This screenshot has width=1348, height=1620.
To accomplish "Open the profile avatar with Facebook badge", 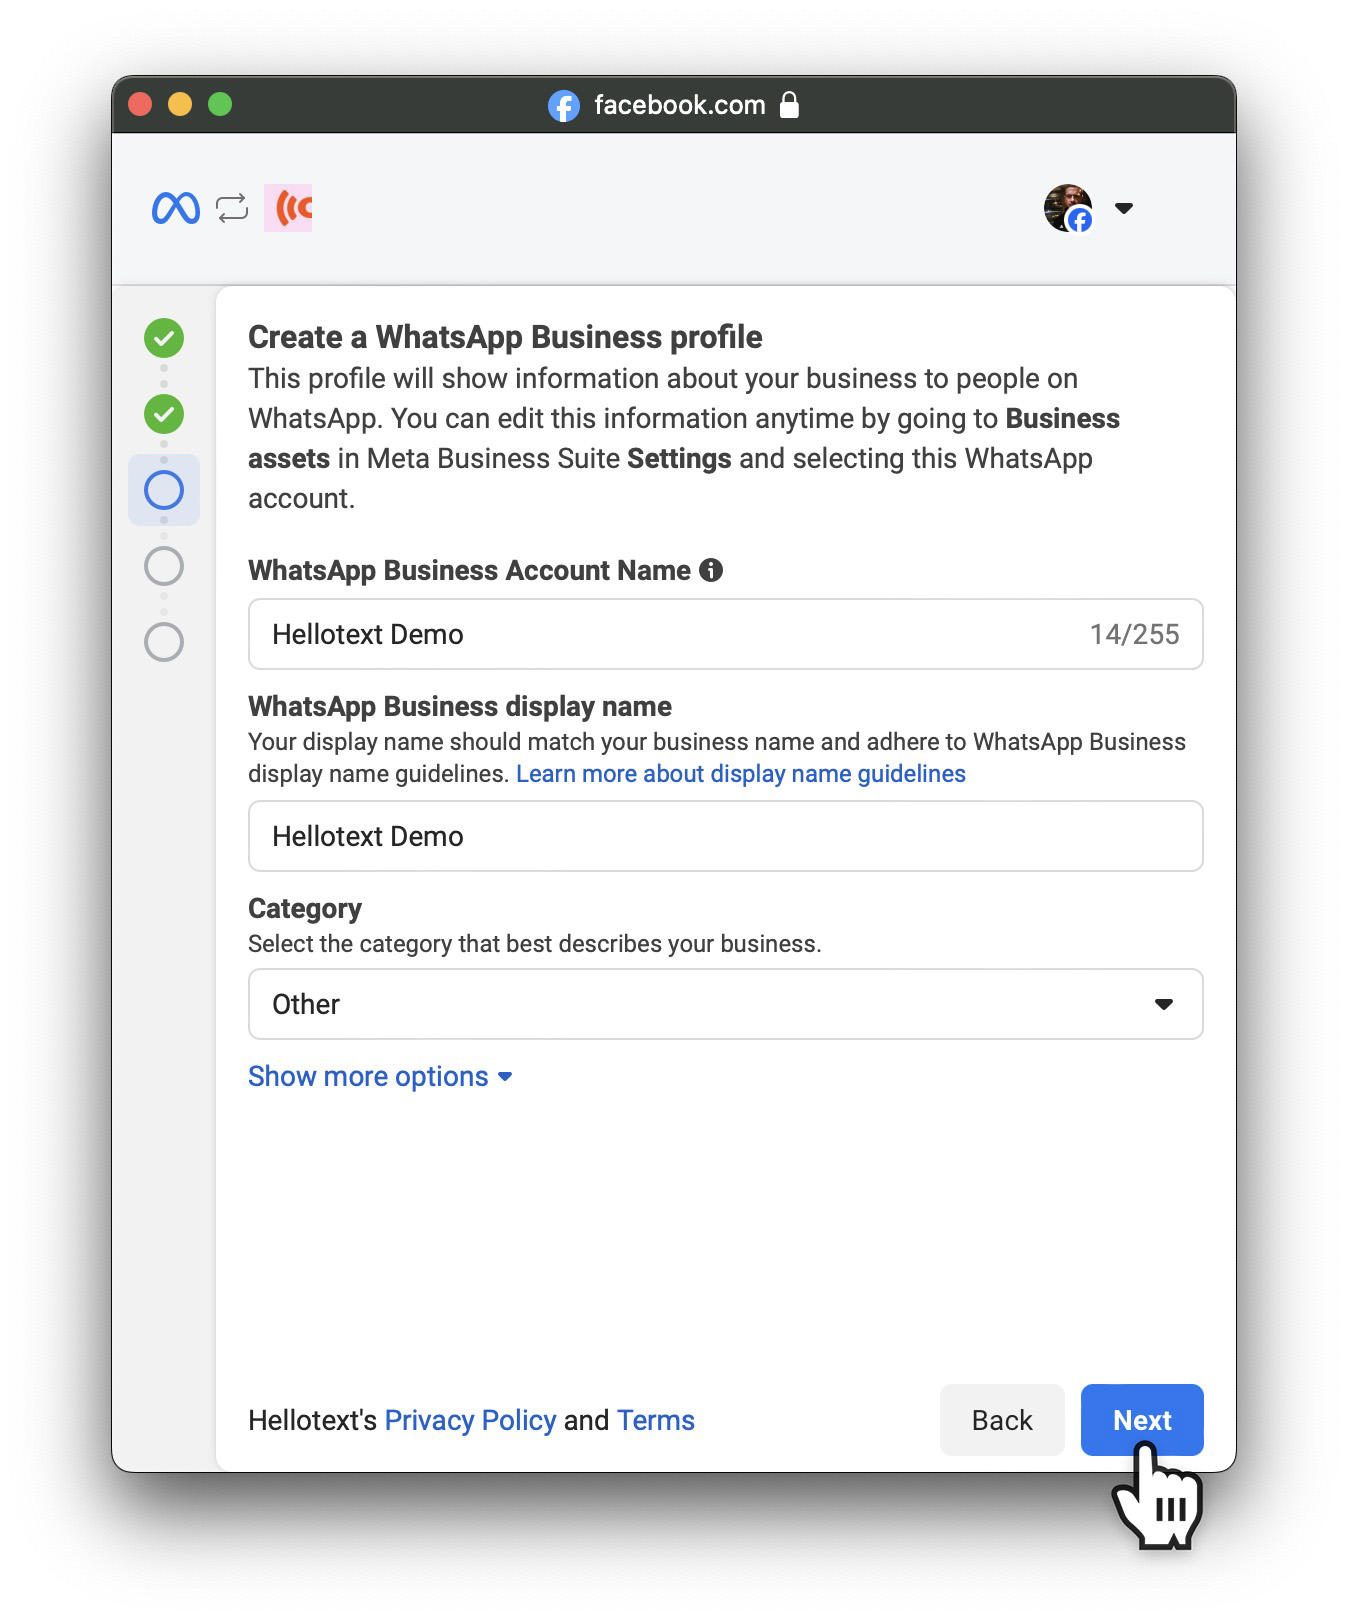I will tap(1068, 208).
